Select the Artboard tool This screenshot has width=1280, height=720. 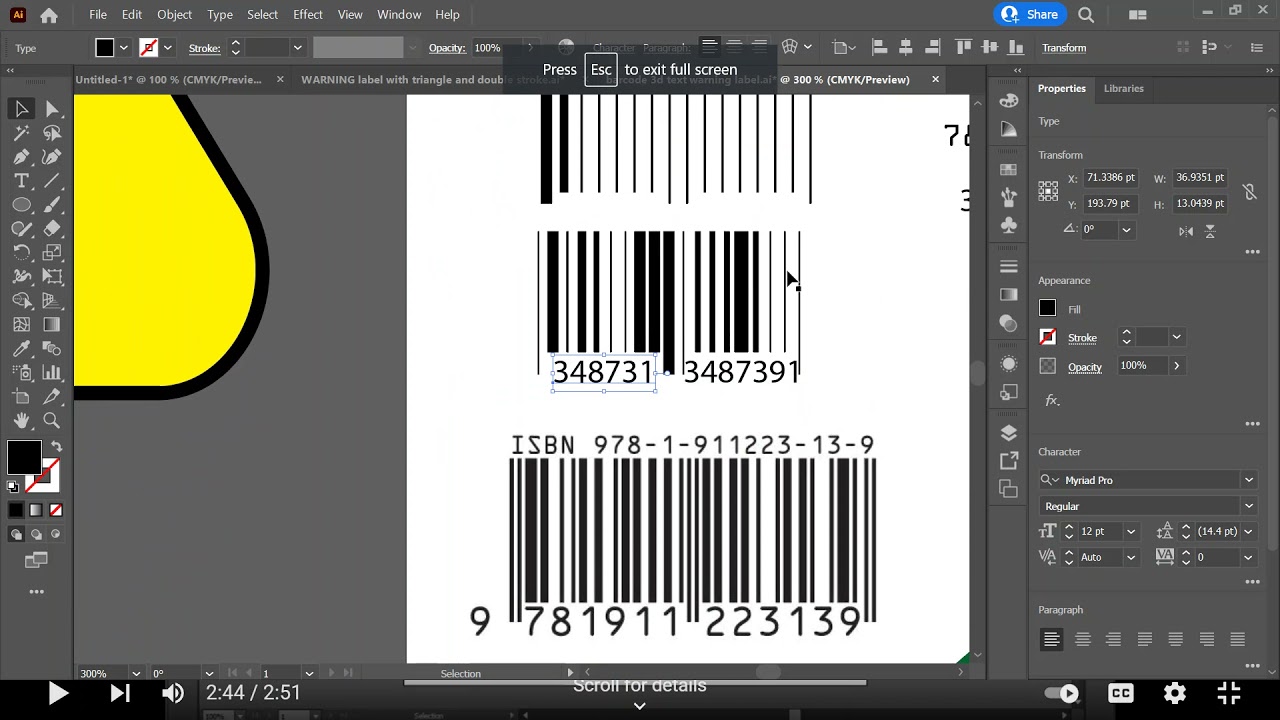pyautogui.click(x=21, y=396)
